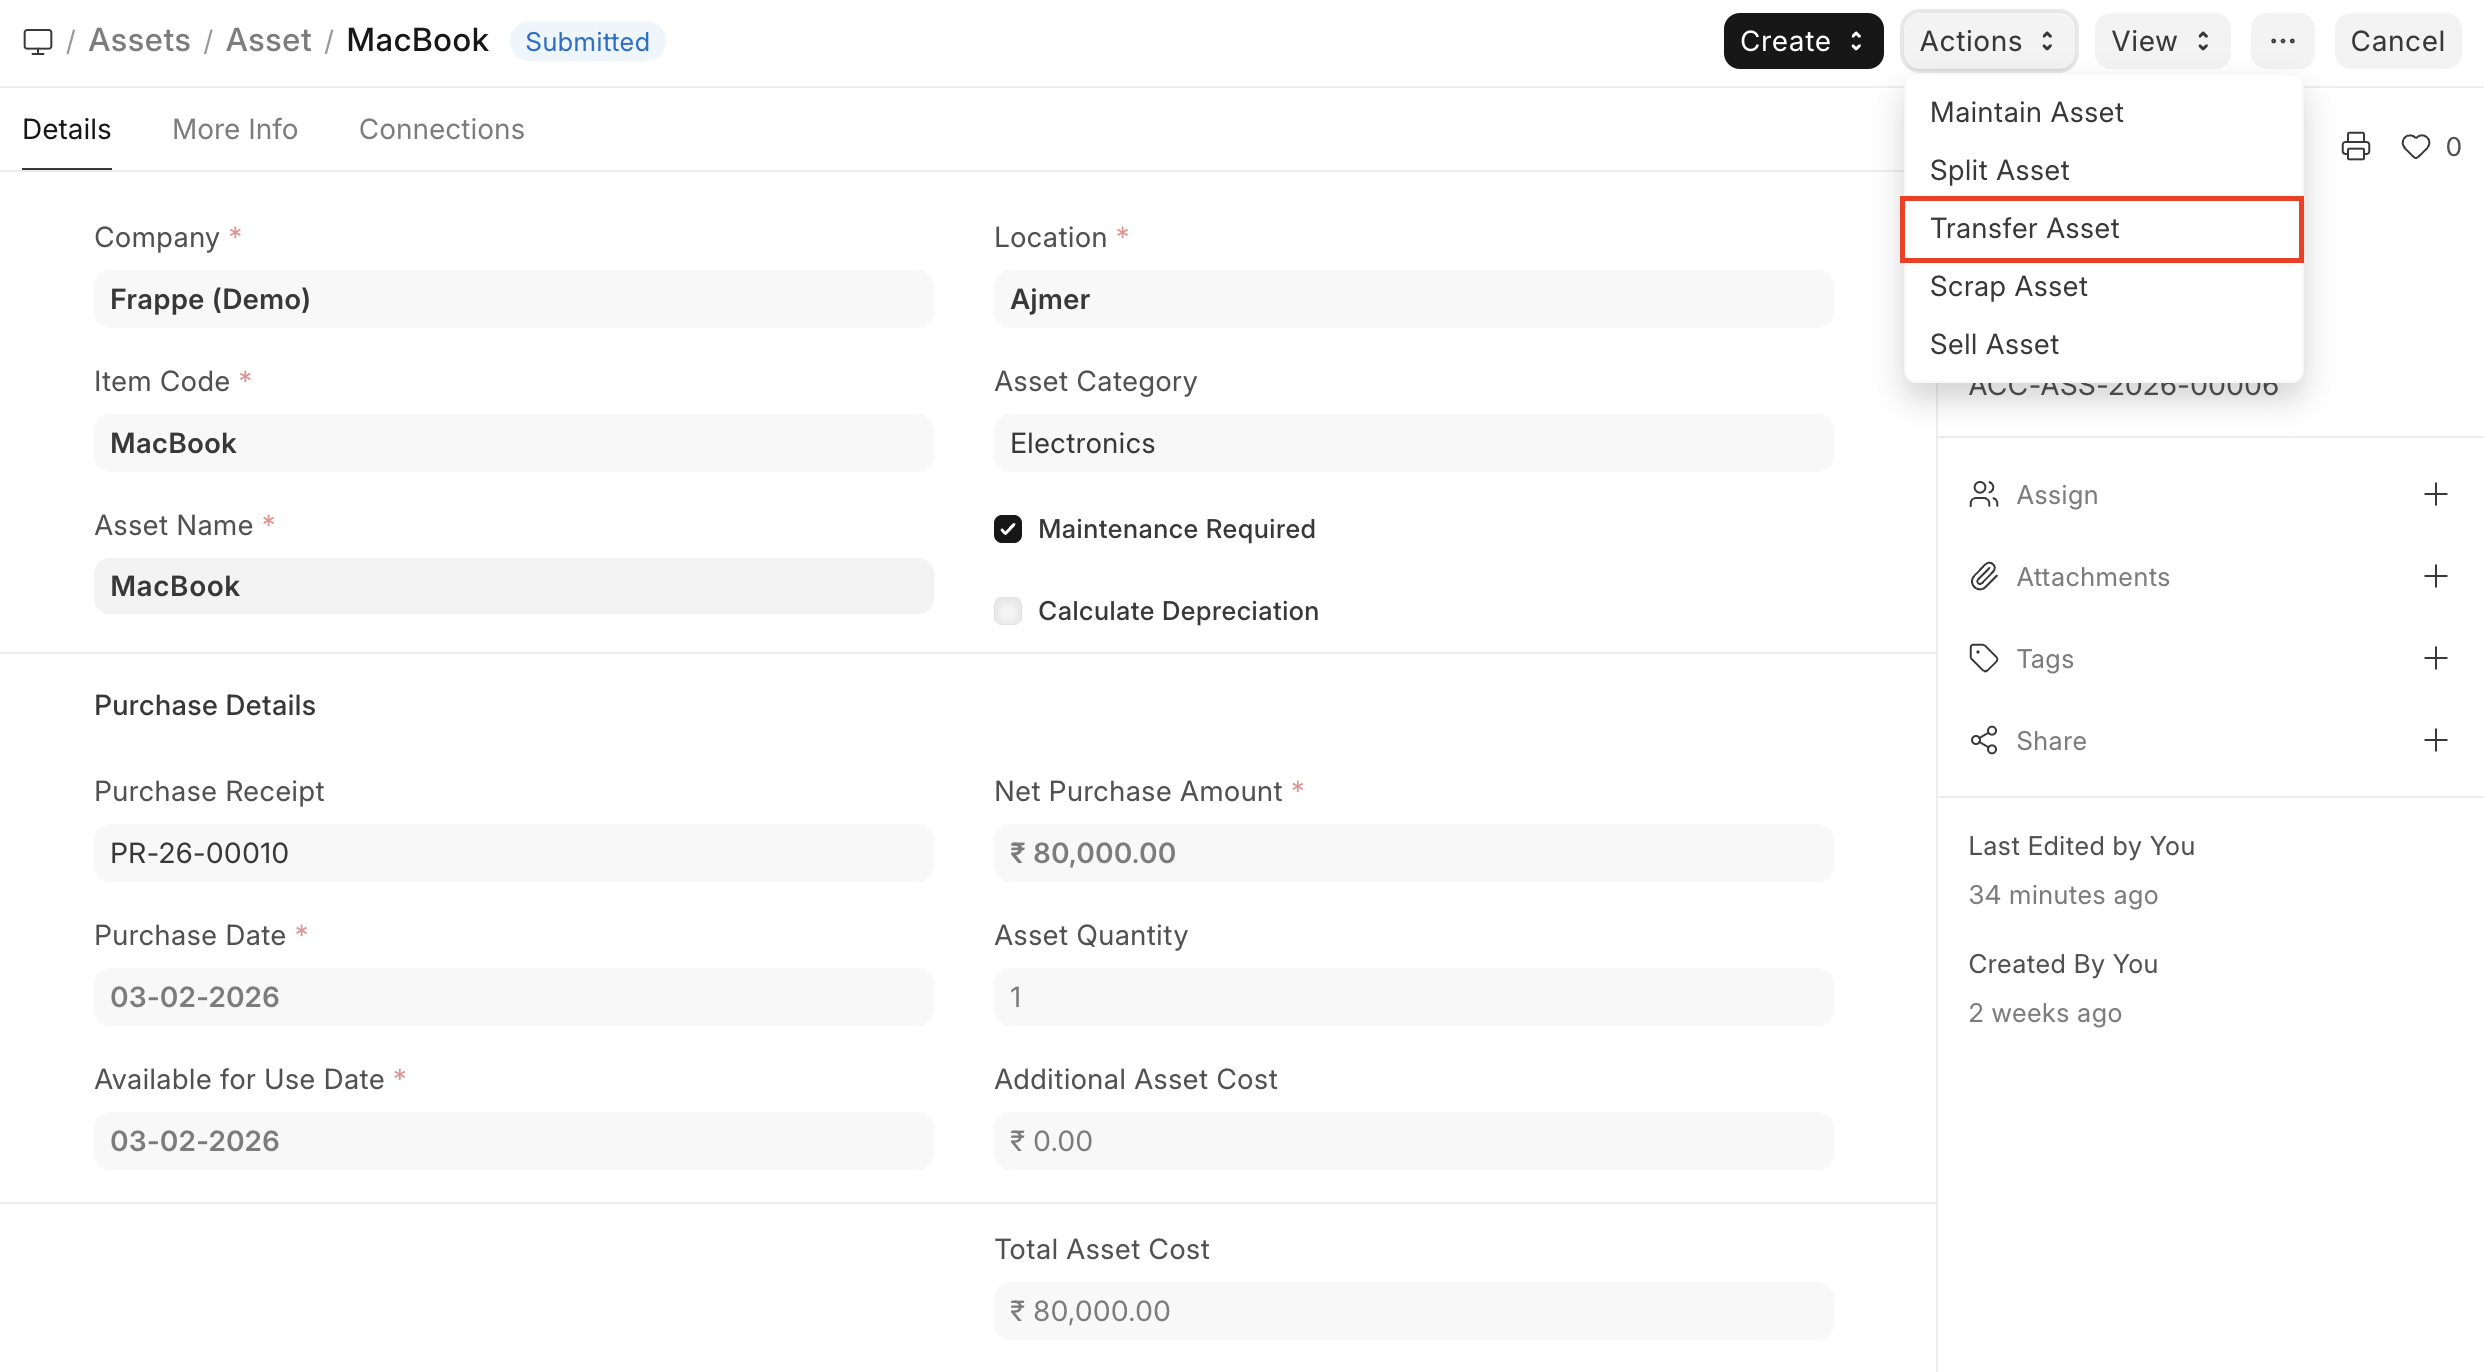The width and height of the screenshot is (2484, 1372).
Task: Open the View dropdown
Action: (2162, 41)
